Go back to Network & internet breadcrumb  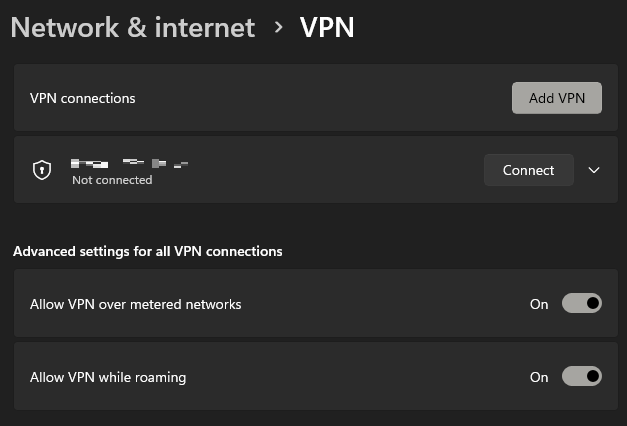tap(133, 28)
